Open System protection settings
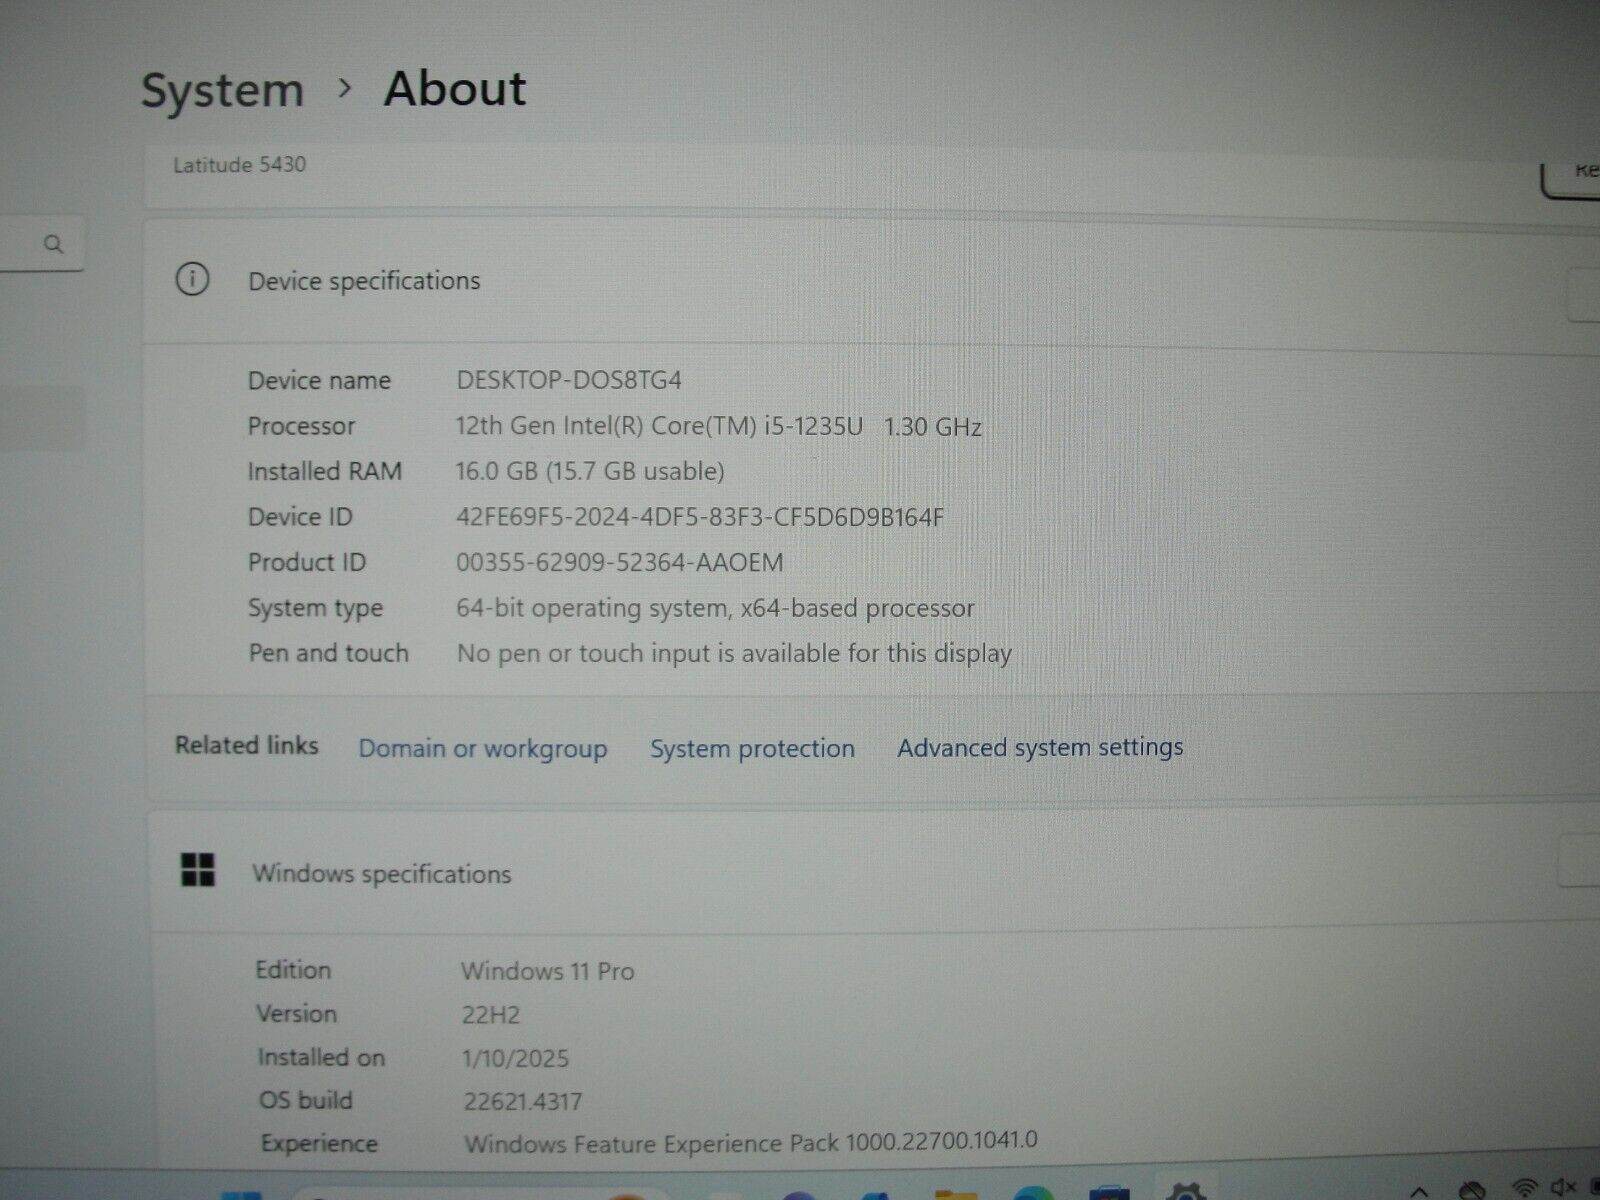Screen dimensions: 1600x1200 752,748
